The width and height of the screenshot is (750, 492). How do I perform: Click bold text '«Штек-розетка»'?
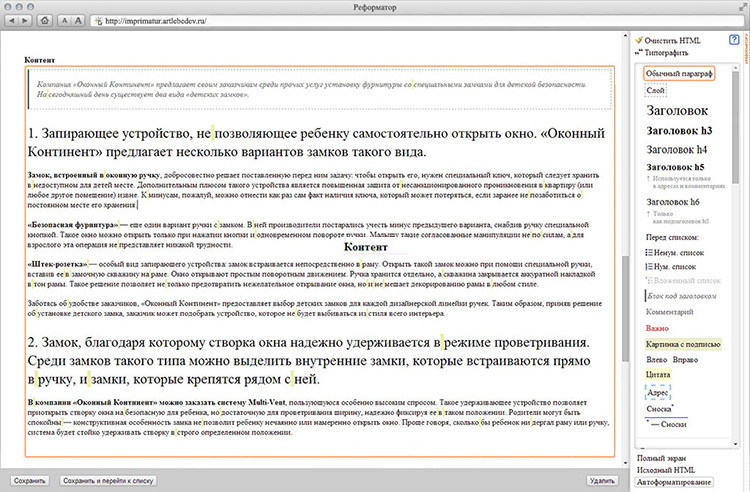click(57, 264)
